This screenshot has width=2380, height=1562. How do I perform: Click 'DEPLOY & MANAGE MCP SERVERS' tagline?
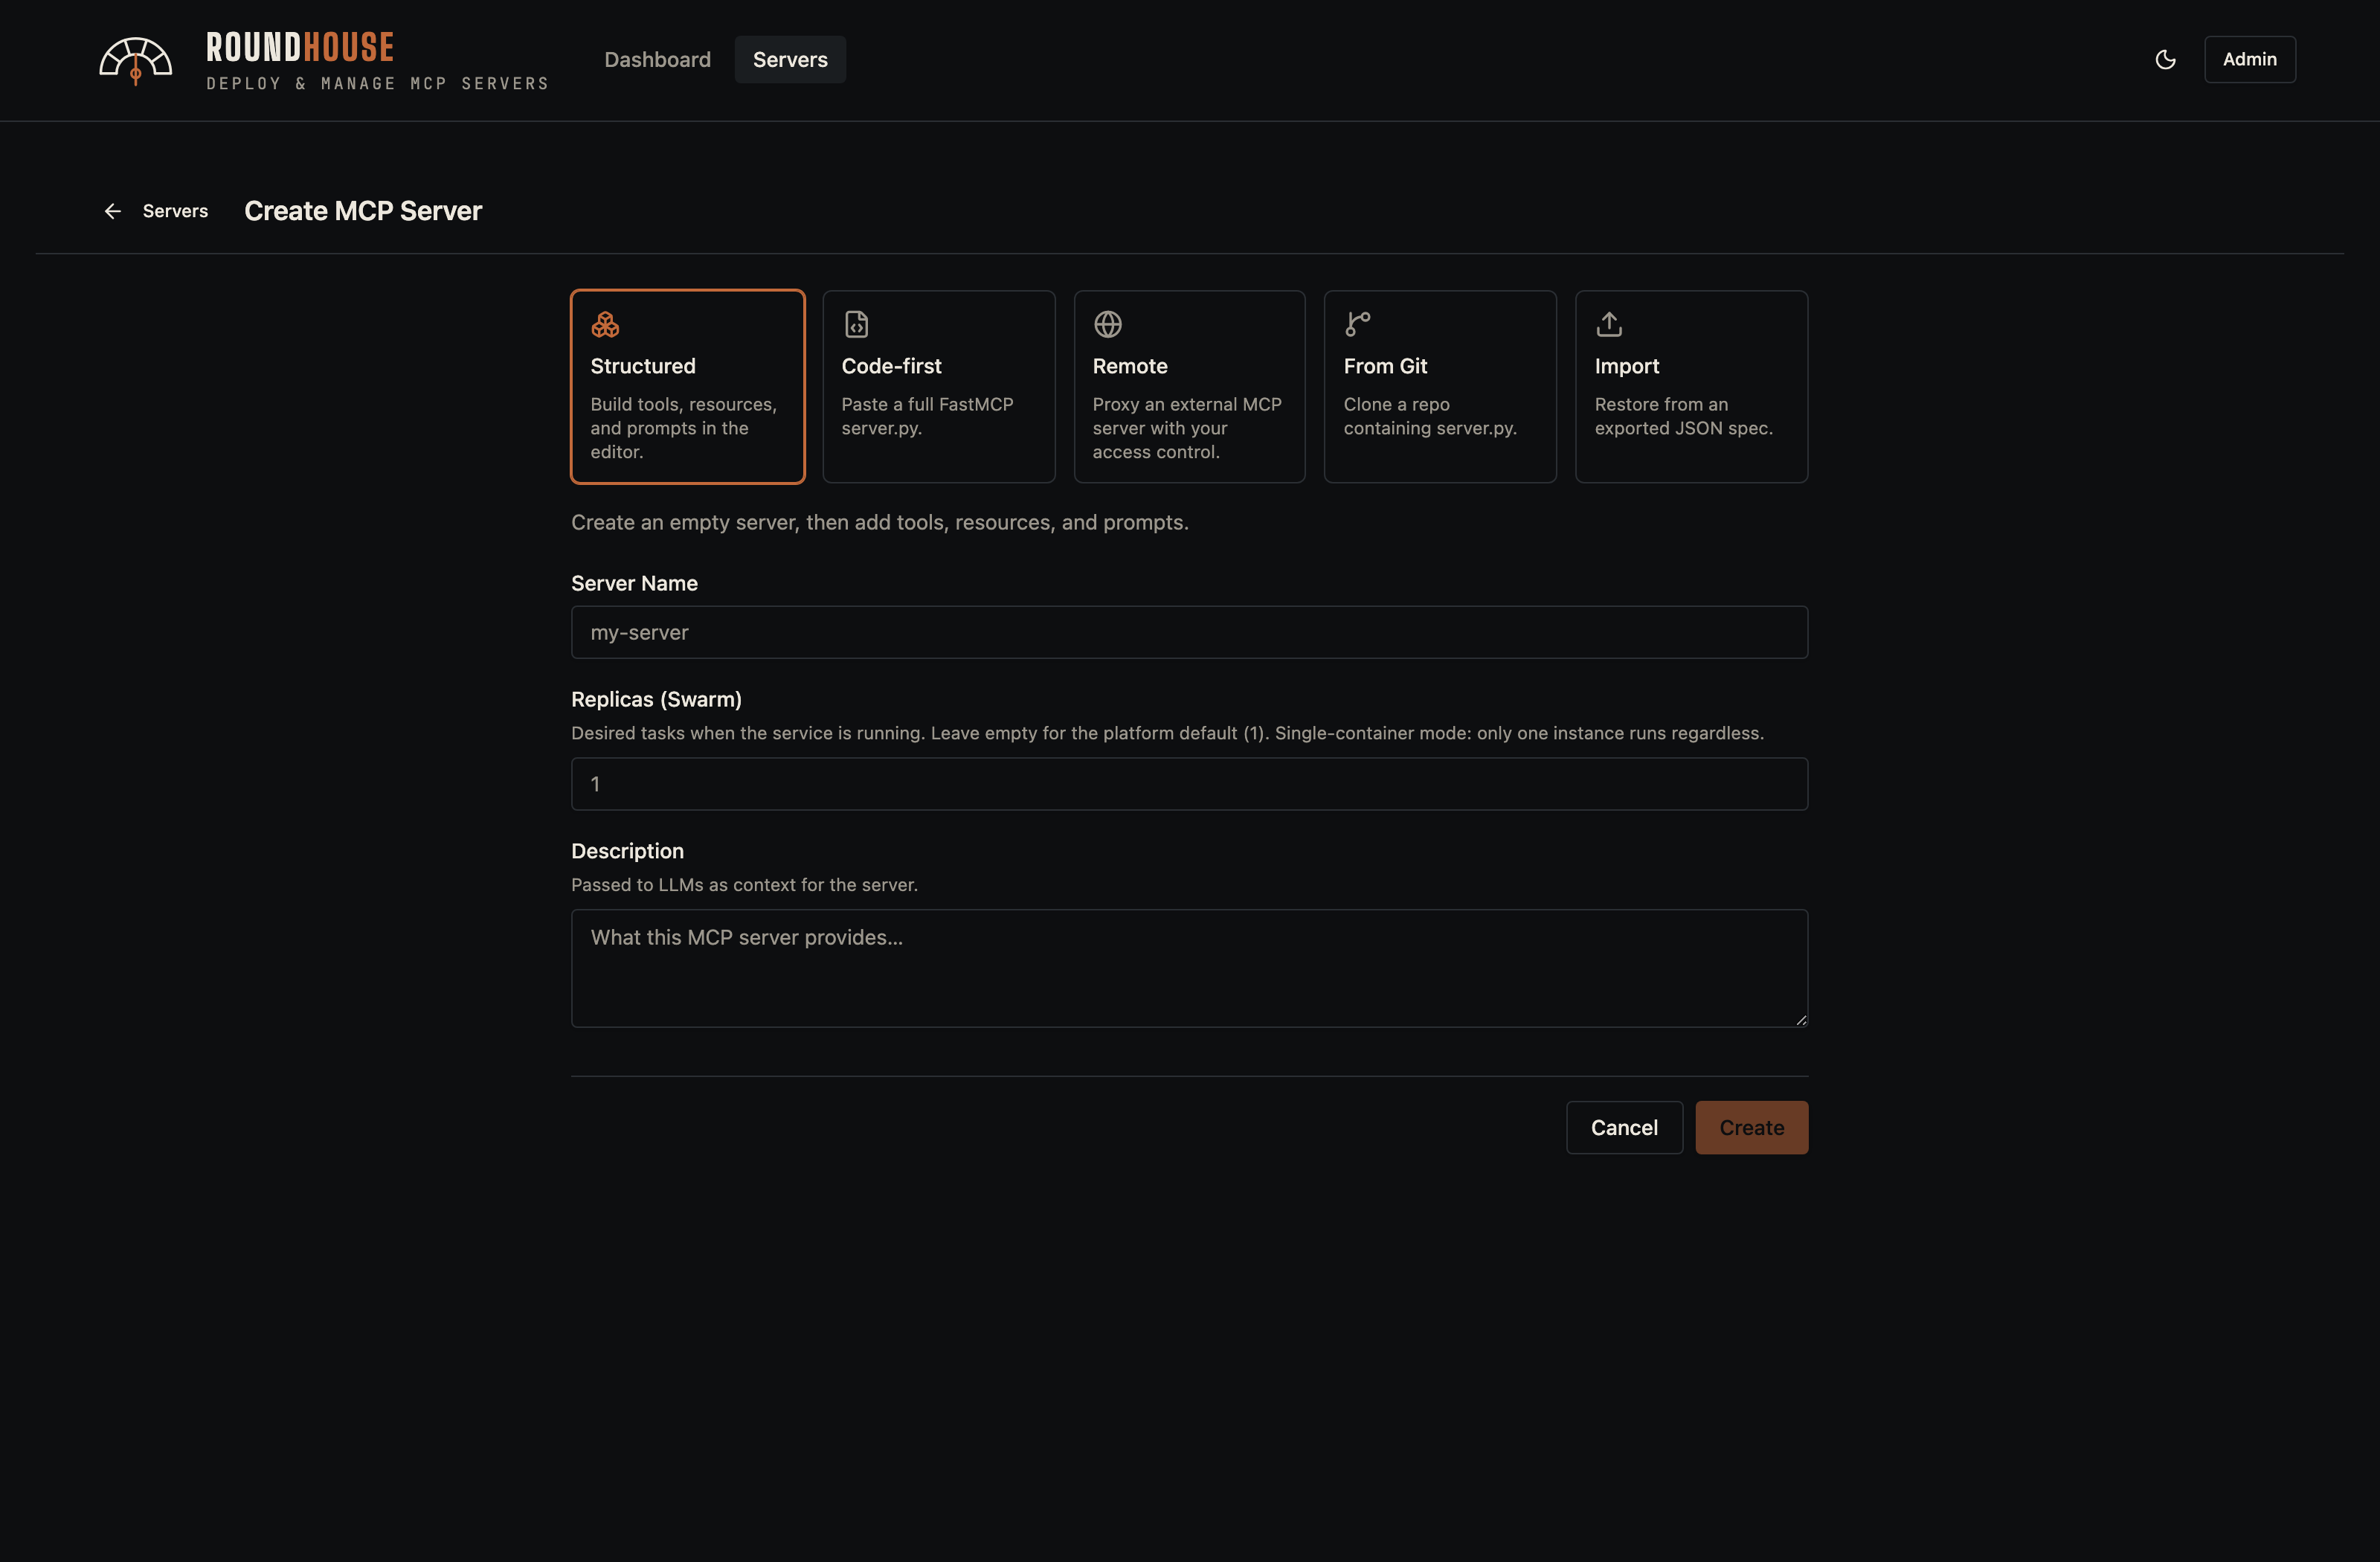coord(378,84)
